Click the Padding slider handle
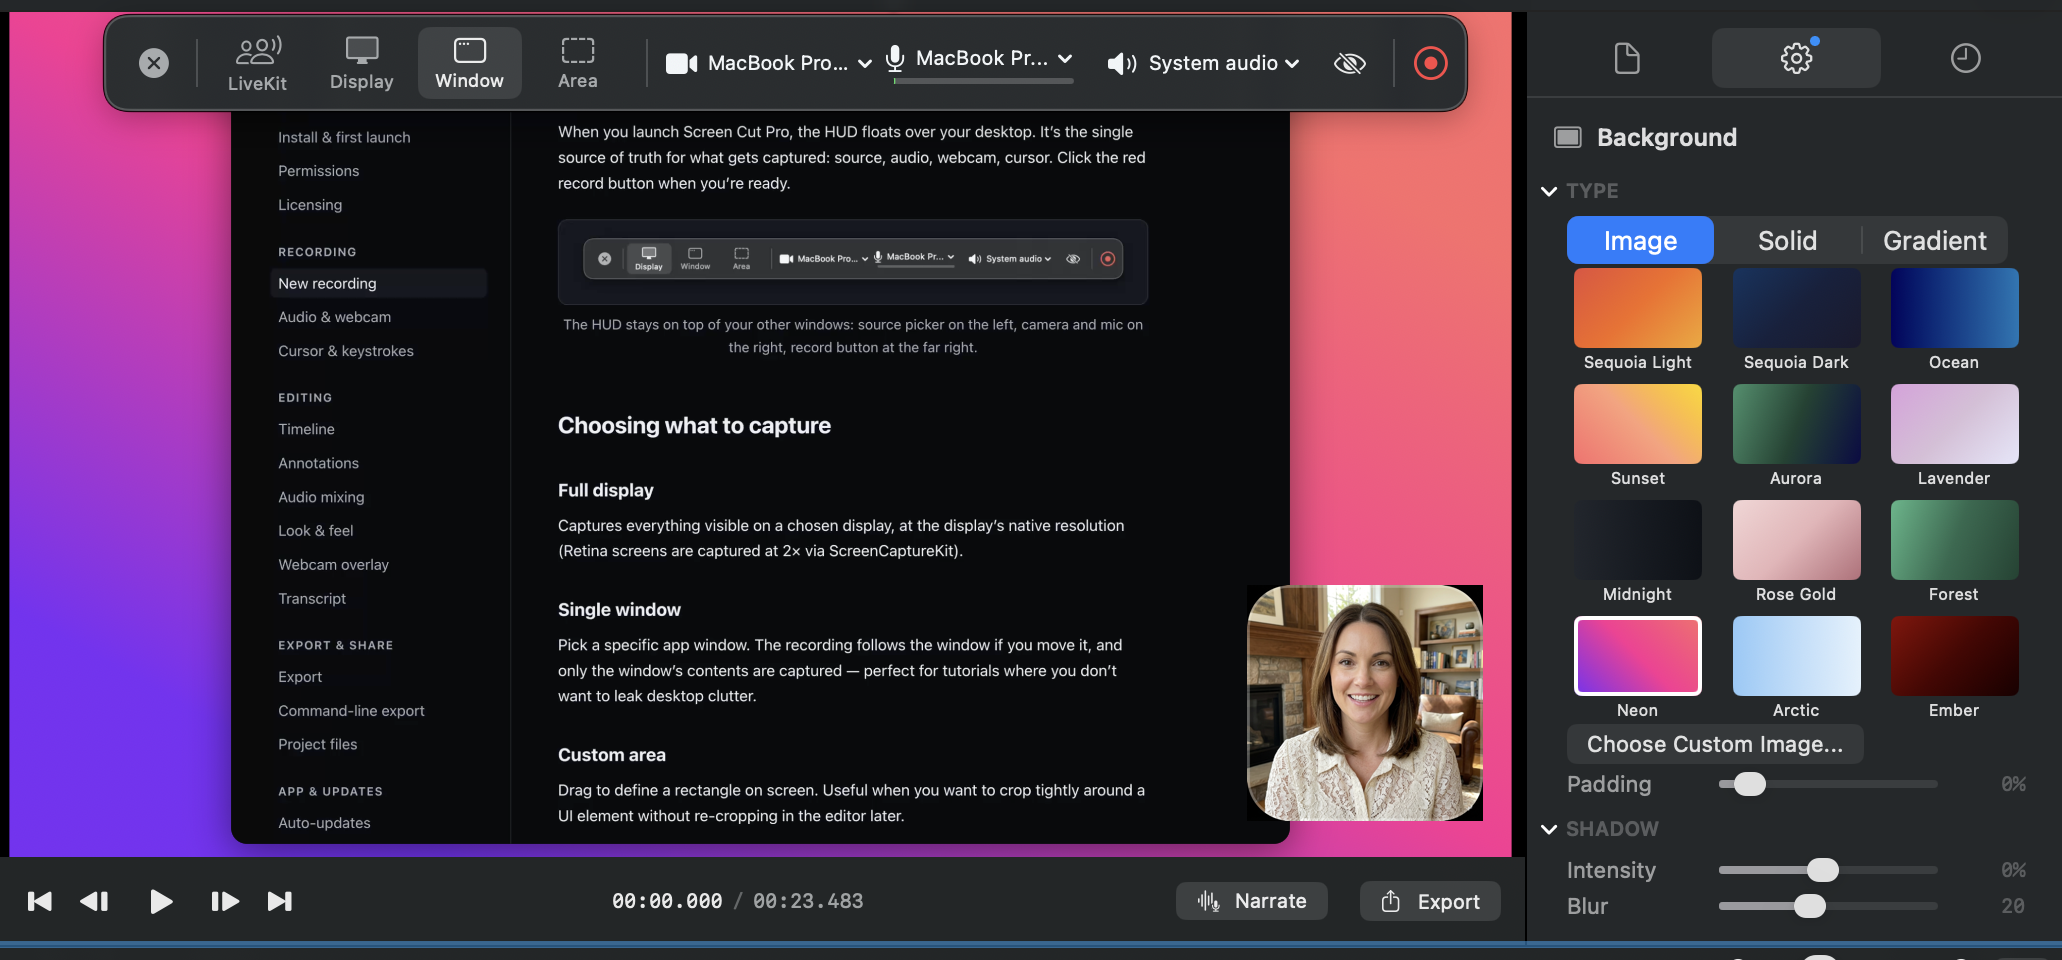Image resolution: width=2062 pixels, height=960 pixels. pyautogui.click(x=1749, y=784)
